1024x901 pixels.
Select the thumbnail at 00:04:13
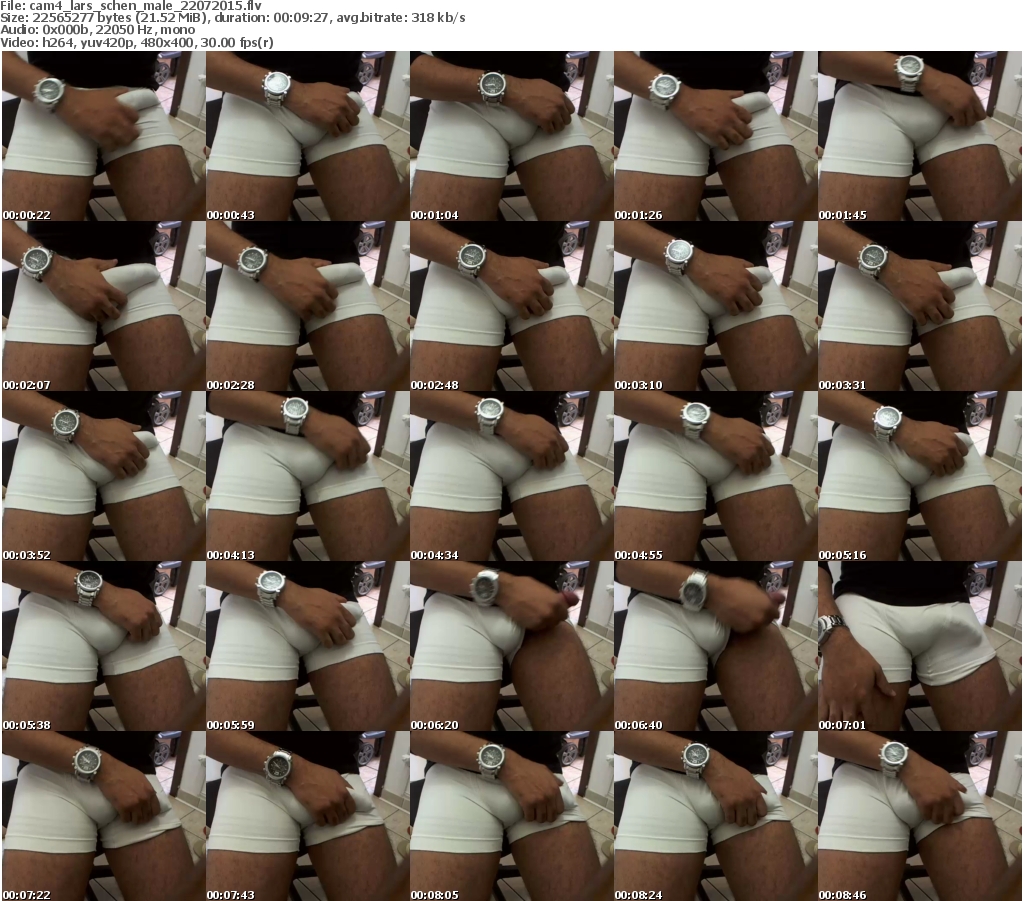[x=308, y=476]
